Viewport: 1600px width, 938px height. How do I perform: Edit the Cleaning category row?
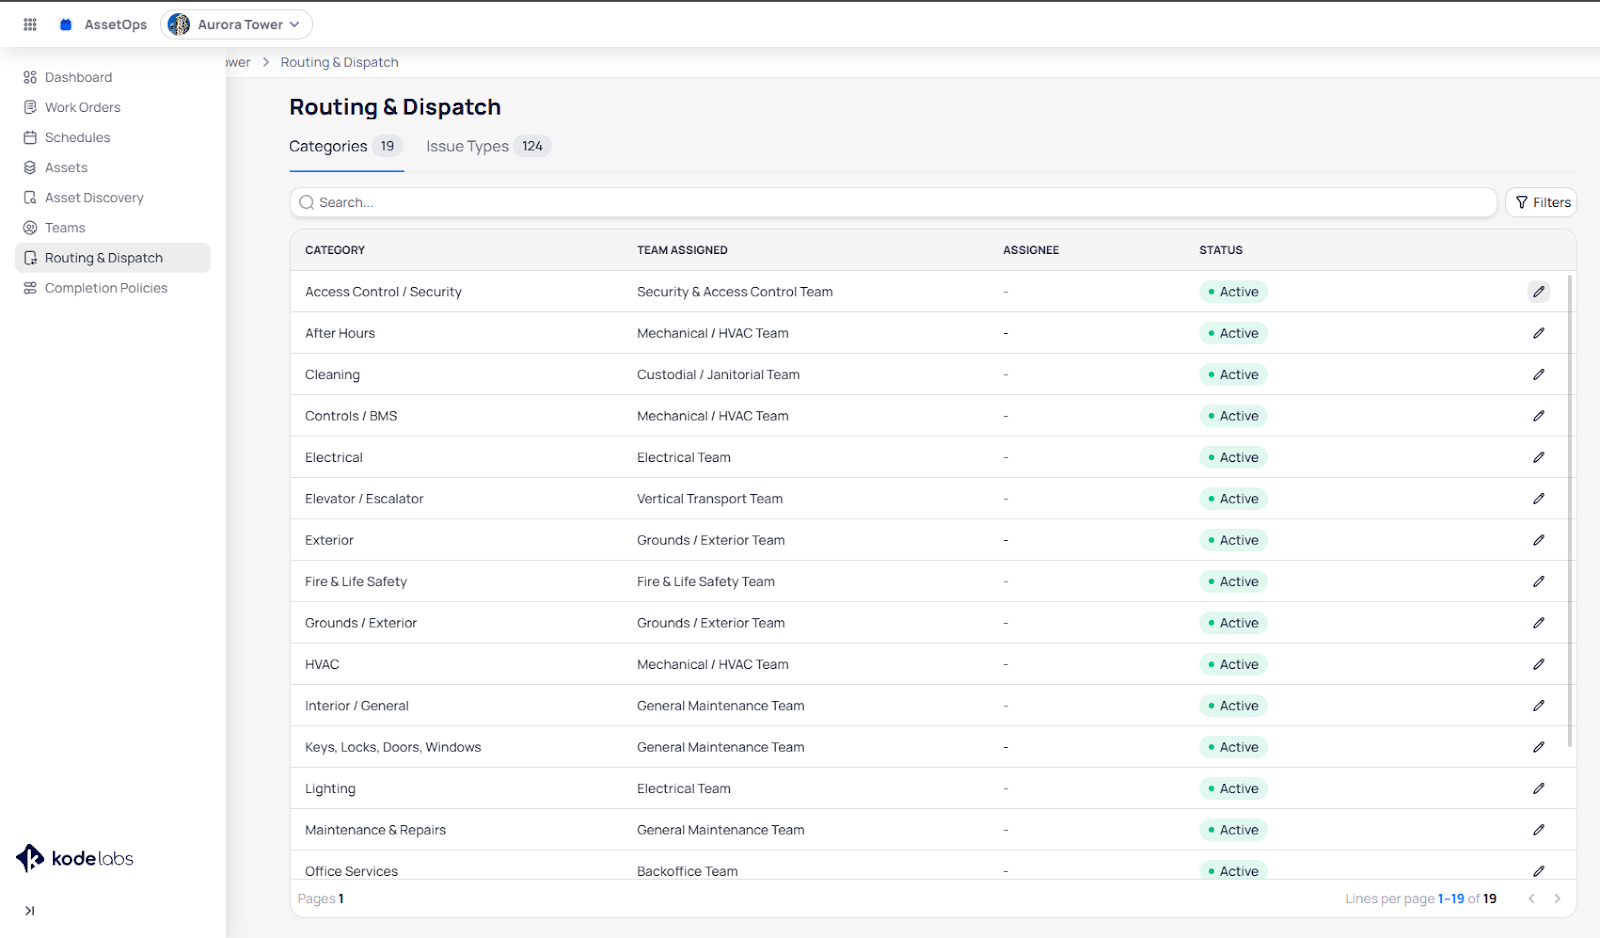1538,375
